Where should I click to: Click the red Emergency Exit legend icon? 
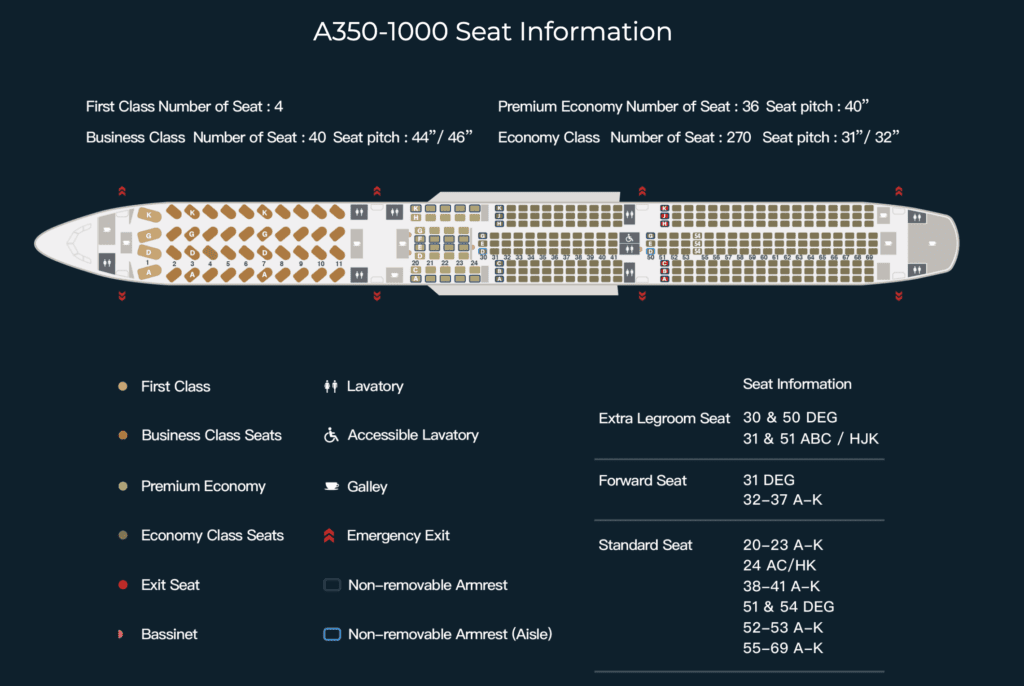tap(329, 536)
